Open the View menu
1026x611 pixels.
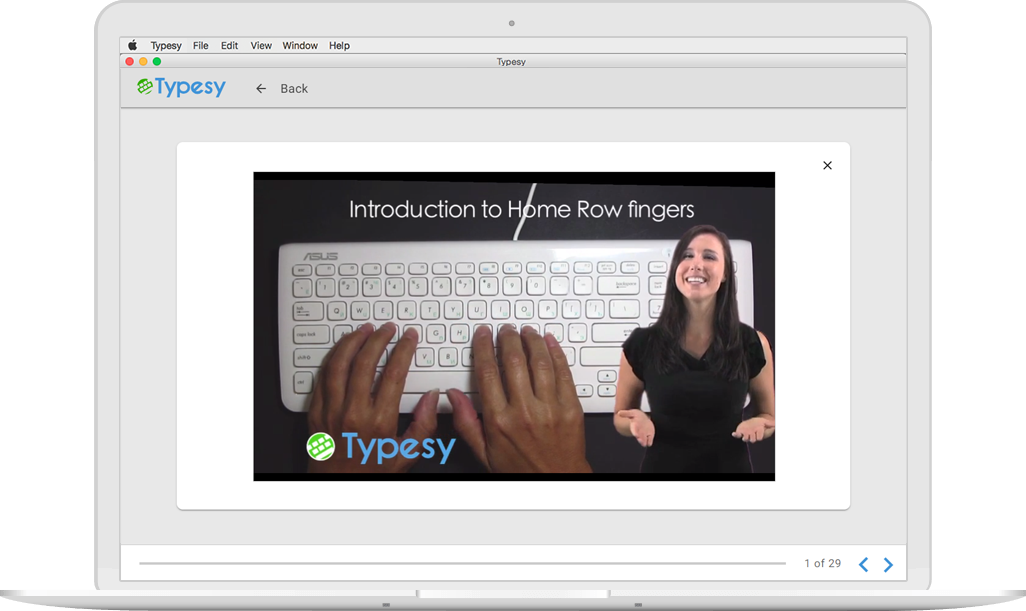point(260,45)
